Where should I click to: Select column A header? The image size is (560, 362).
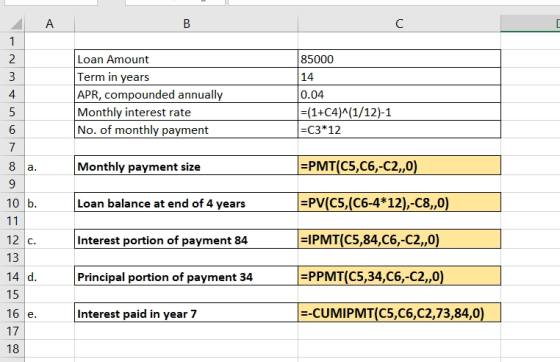[x=49, y=24]
